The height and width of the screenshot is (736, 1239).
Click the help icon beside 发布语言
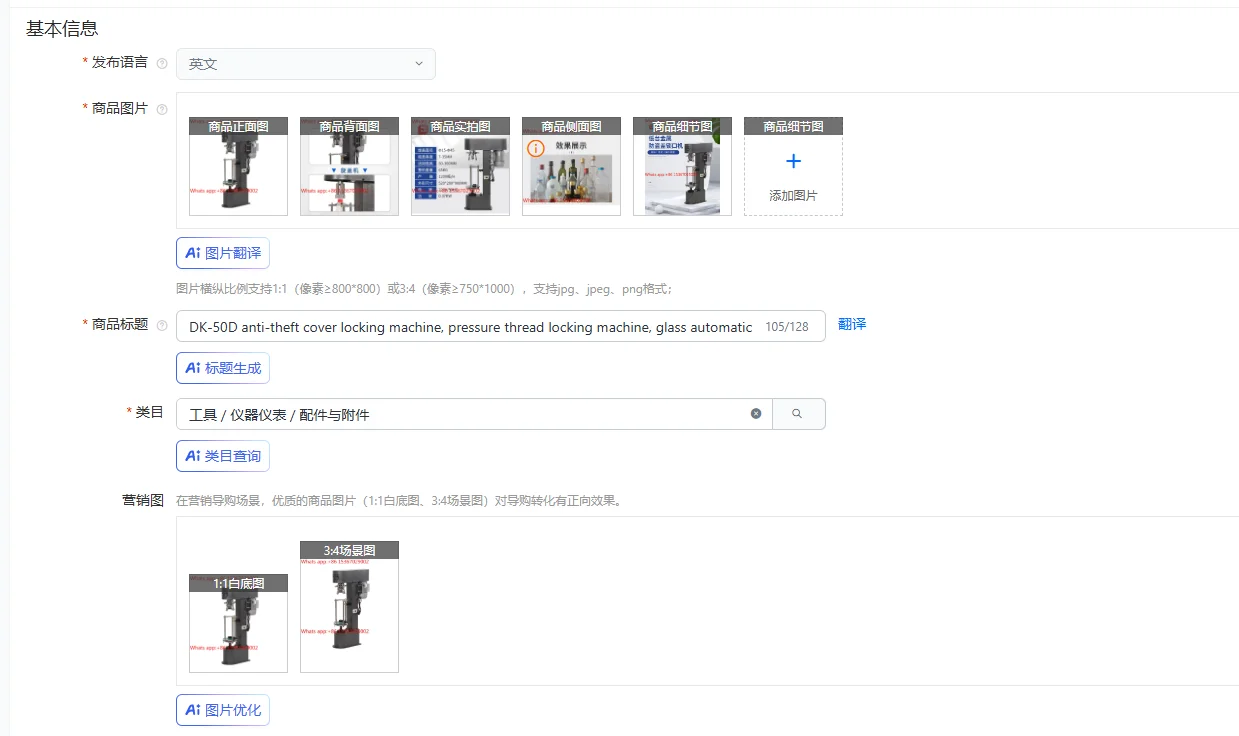(162, 64)
